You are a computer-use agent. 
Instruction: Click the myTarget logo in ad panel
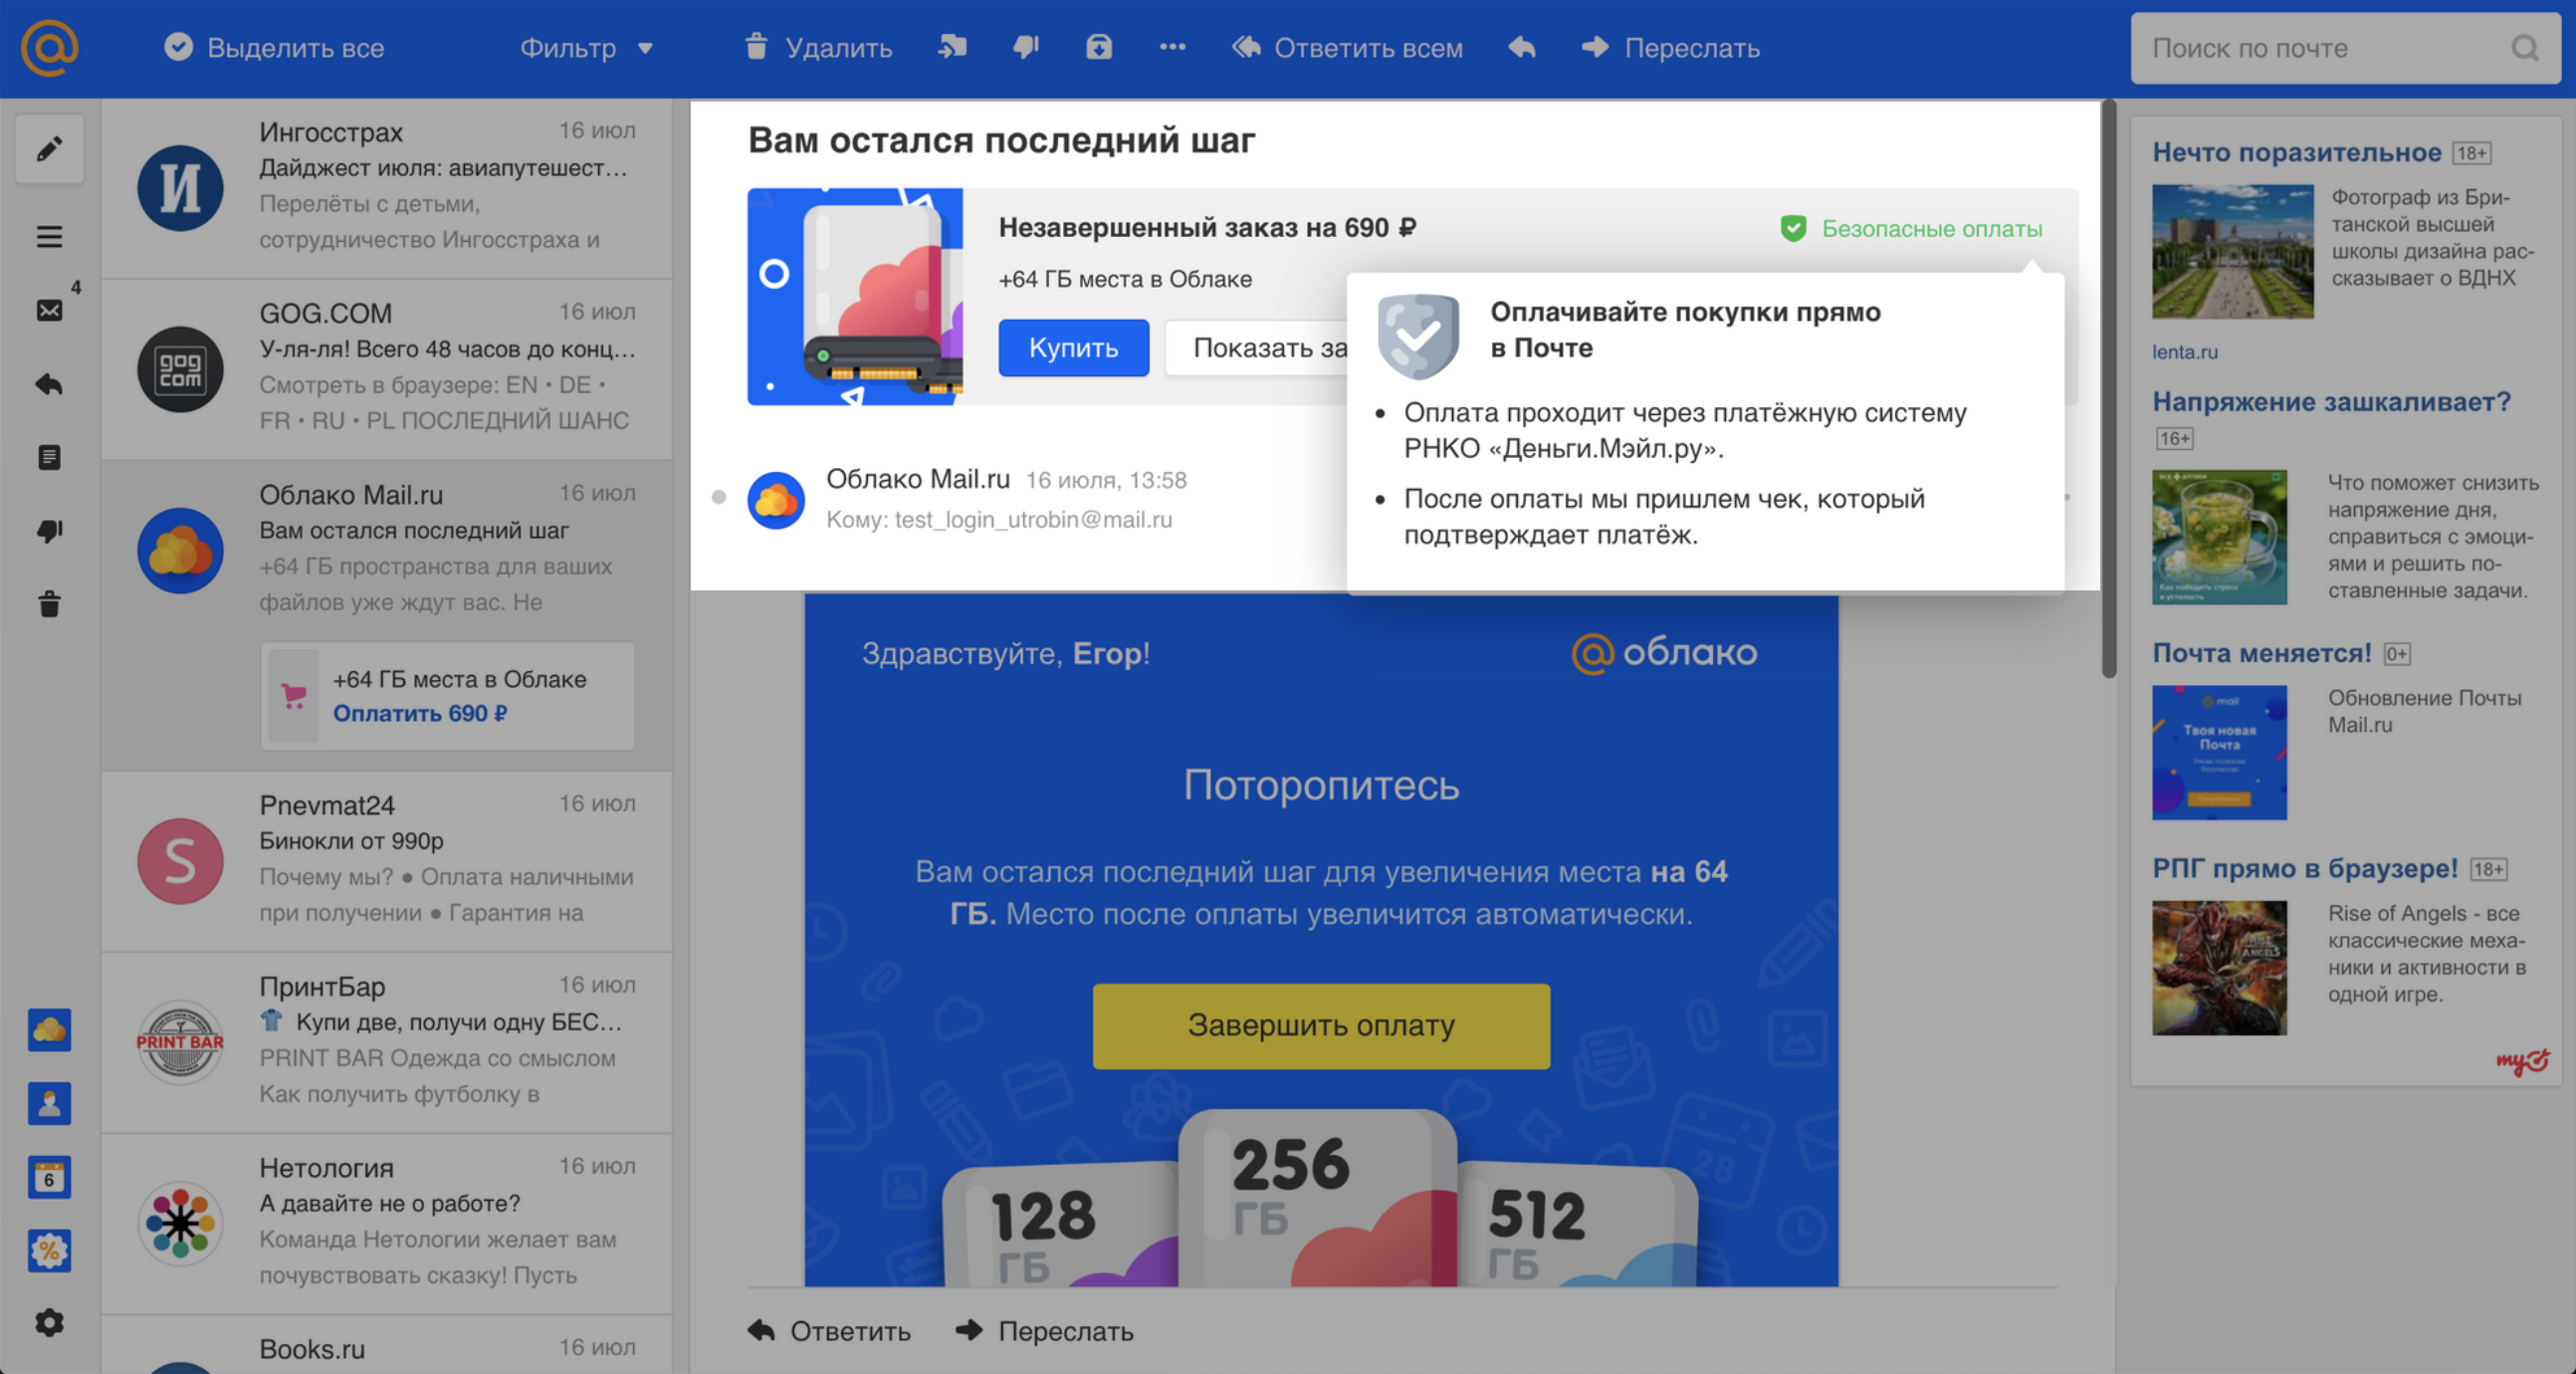[x=2523, y=1060]
